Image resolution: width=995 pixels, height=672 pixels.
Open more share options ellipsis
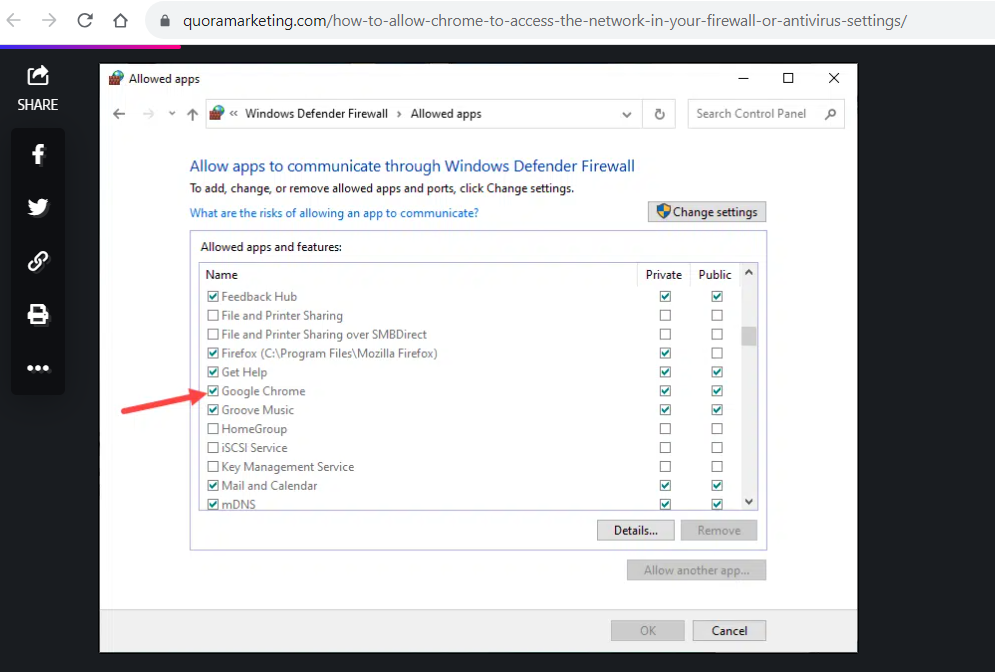tap(38, 368)
